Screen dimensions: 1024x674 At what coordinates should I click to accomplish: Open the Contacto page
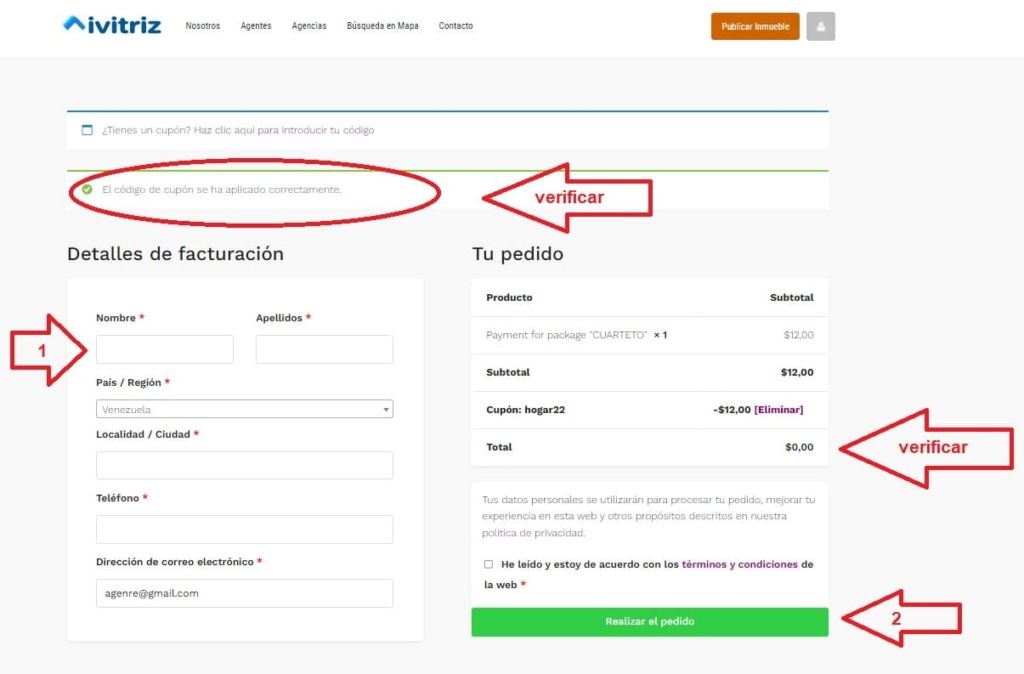click(456, 26)
